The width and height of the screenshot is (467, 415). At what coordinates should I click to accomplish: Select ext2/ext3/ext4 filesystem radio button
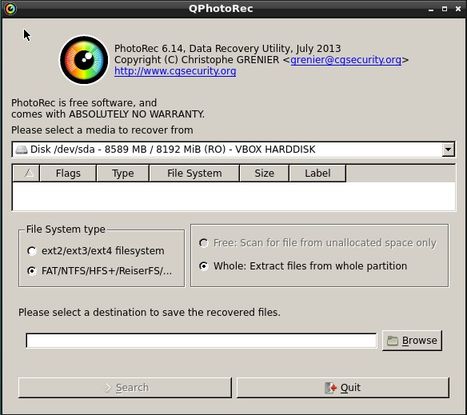coord(96,251)
